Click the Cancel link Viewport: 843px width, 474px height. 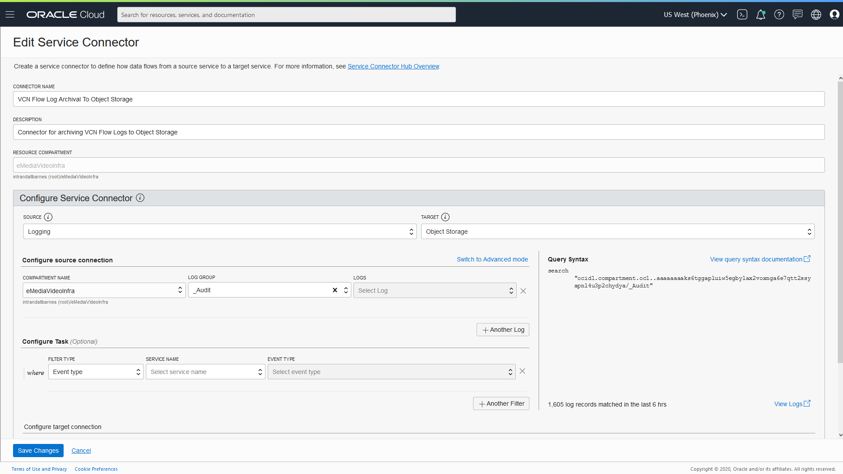[x=81, y=451]
